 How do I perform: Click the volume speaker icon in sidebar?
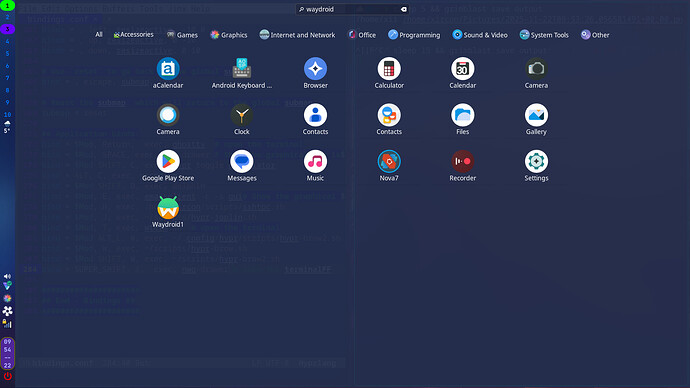tap(7, 276)
